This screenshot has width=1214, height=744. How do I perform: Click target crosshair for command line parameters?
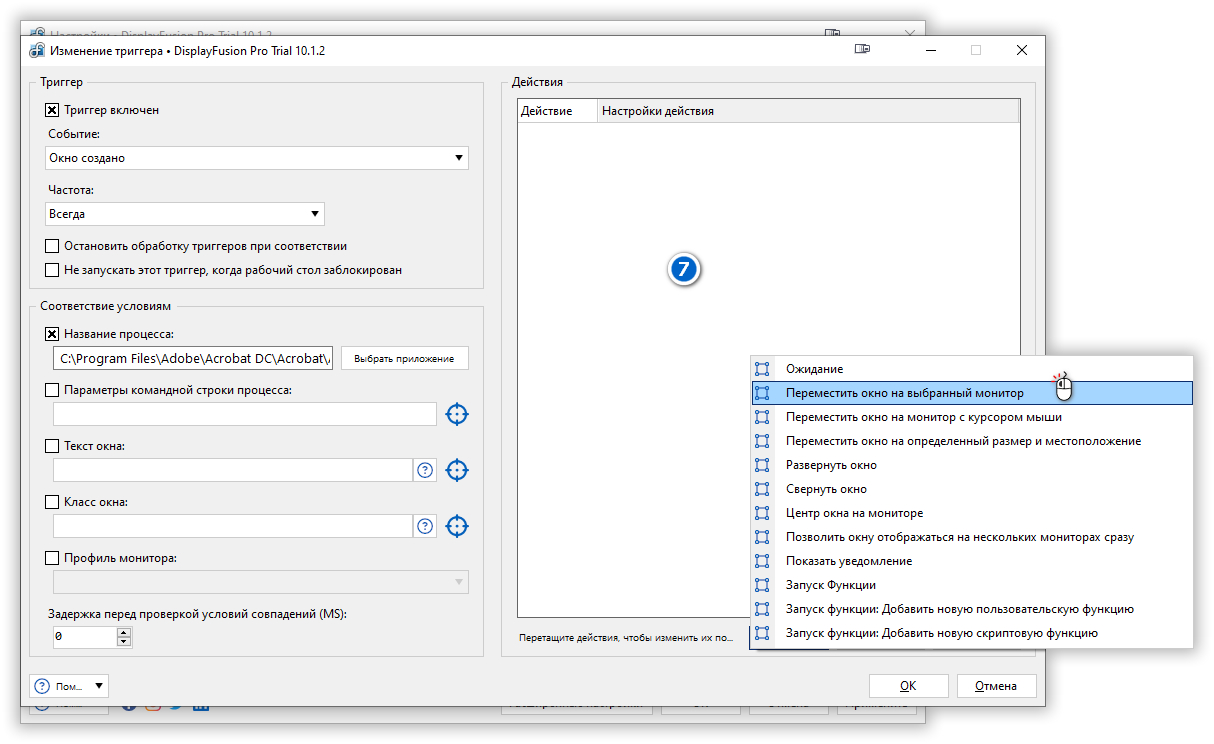click(x=457, y=414)
